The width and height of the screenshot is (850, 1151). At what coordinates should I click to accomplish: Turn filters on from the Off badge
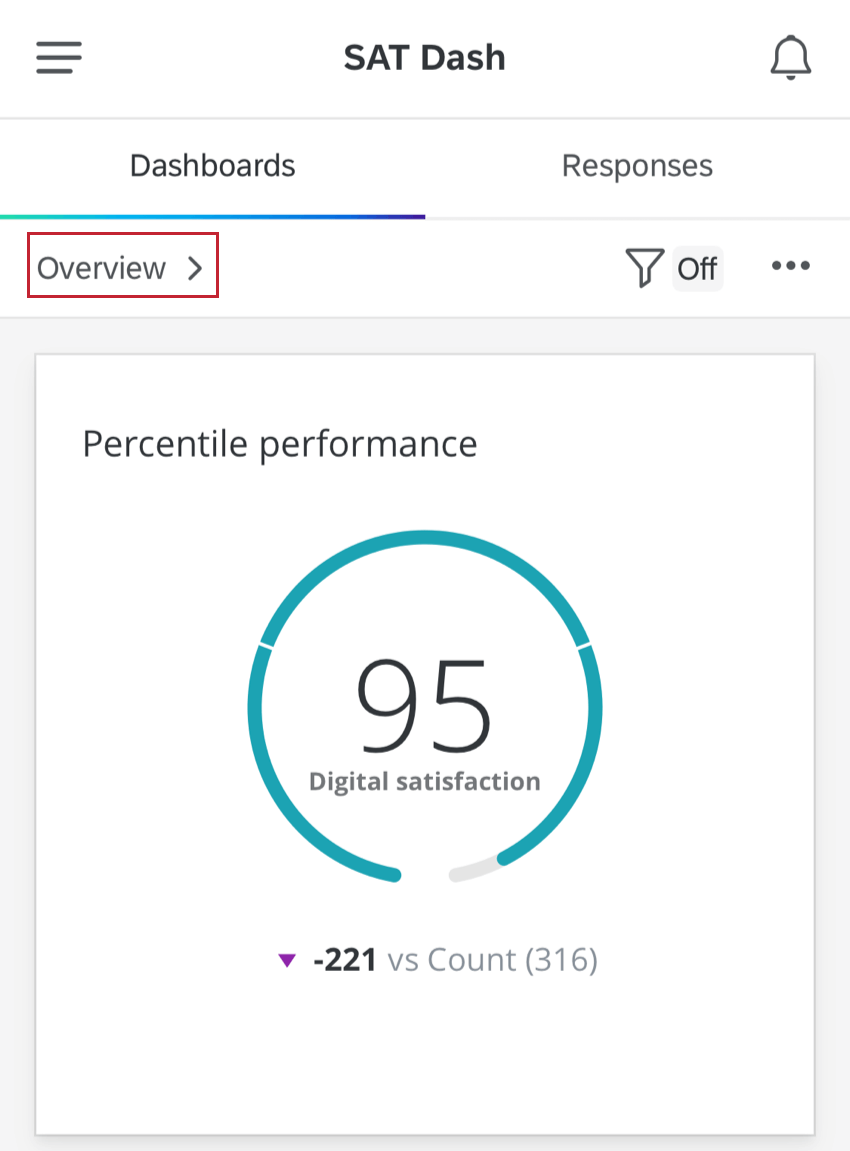(x=697, y=267)
